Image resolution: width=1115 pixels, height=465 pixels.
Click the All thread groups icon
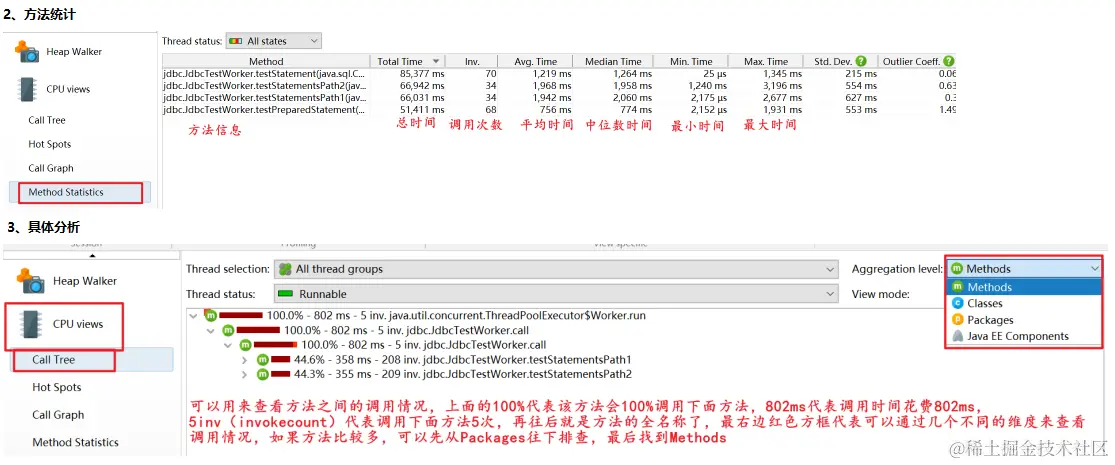285,269
